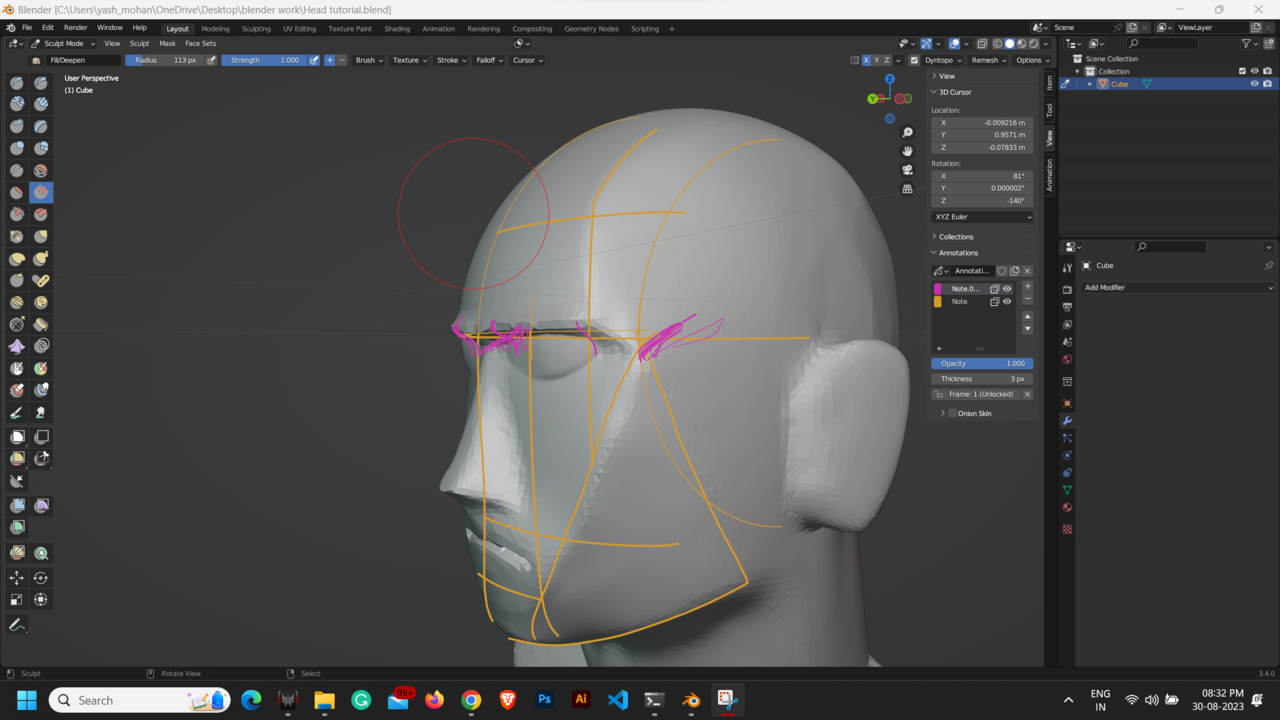Image resolution: width=1280 pixels, height=720 pixels.
Task: Switch to the Shading workspace tab
Action: pyautogui.click(x=397, y=28)
